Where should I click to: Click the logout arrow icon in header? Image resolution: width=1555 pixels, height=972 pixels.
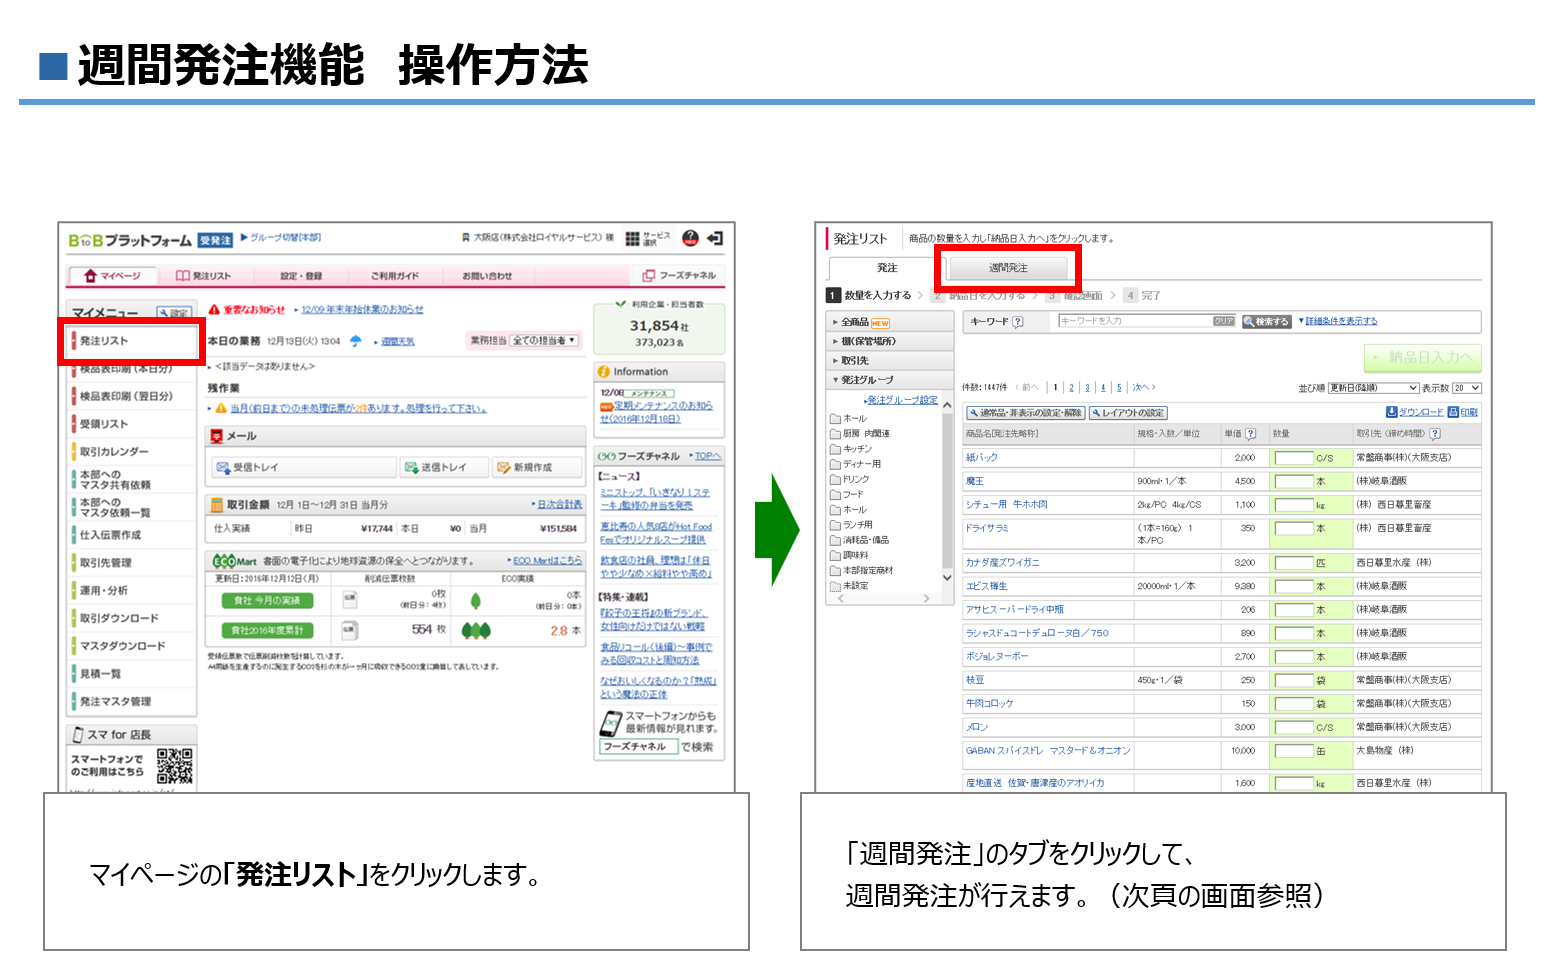click(x=714, y=238)
